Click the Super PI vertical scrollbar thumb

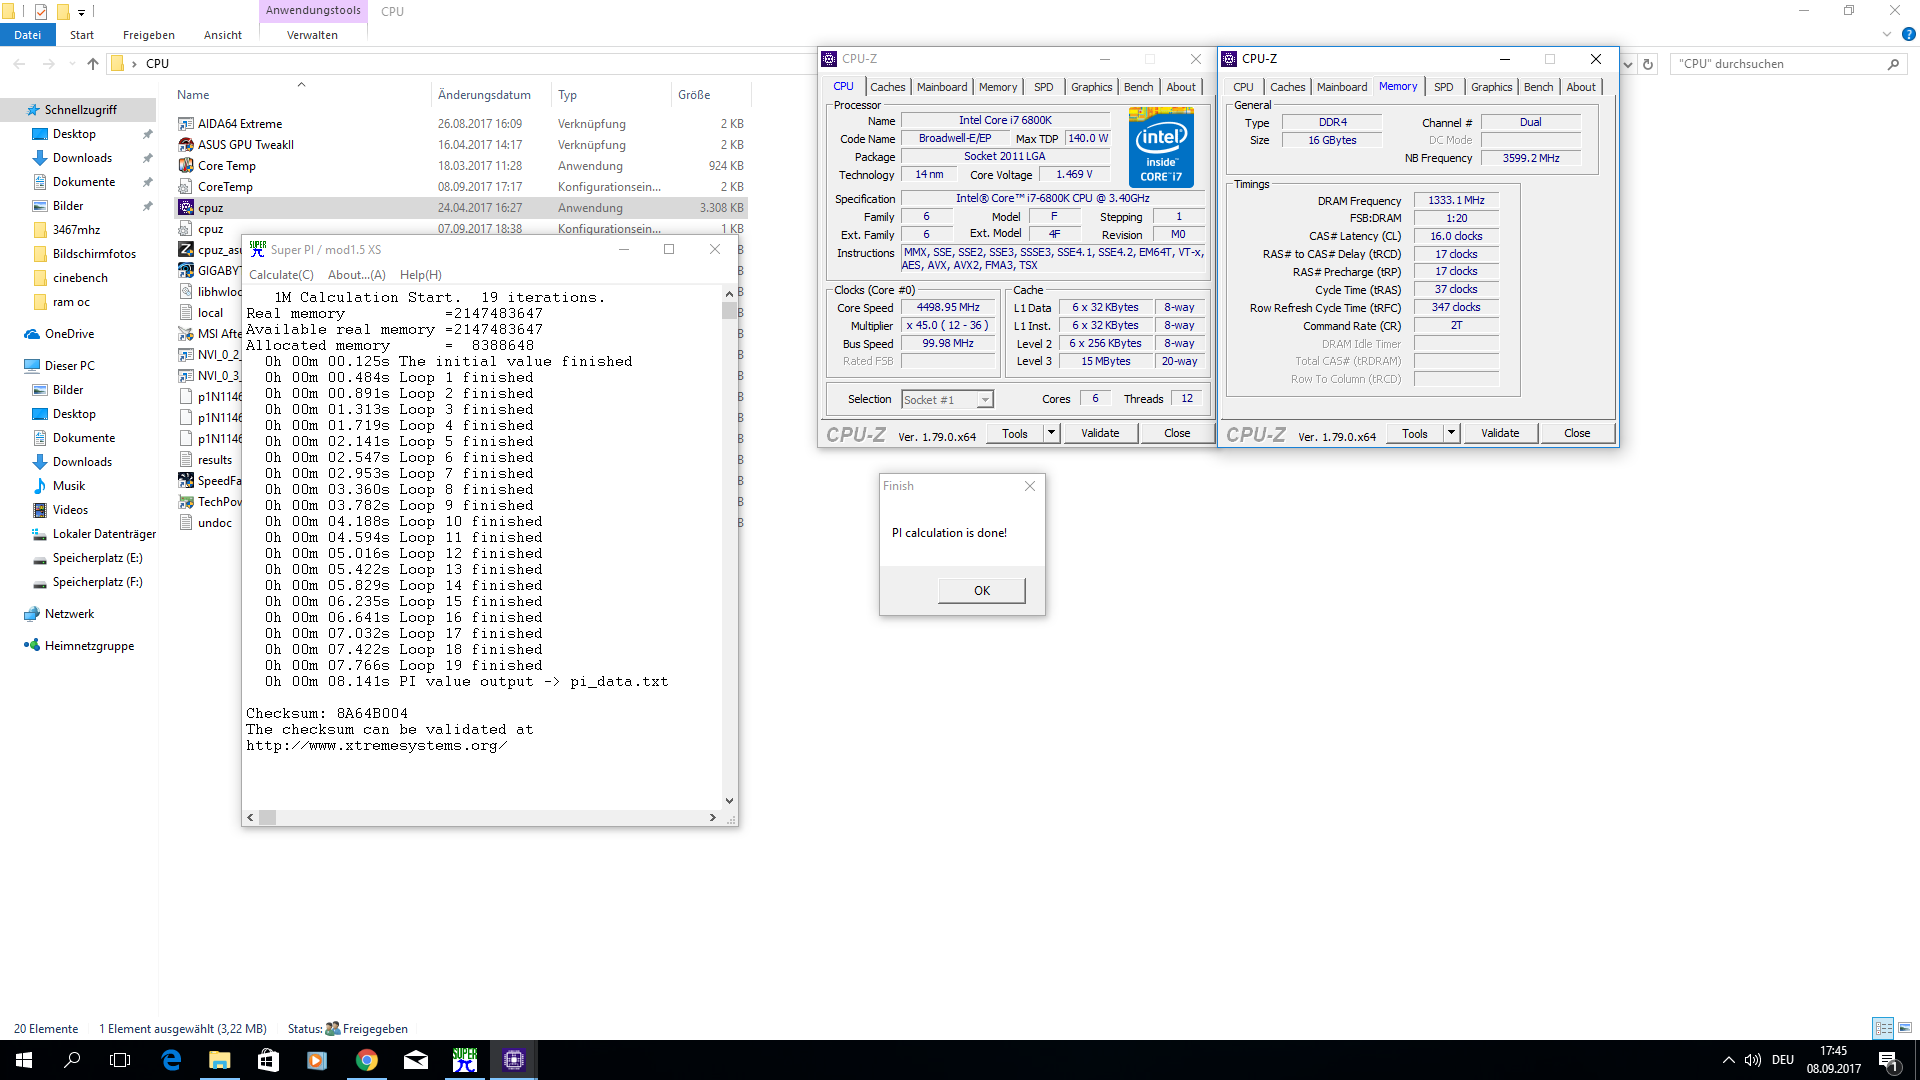tap(729, 310)
